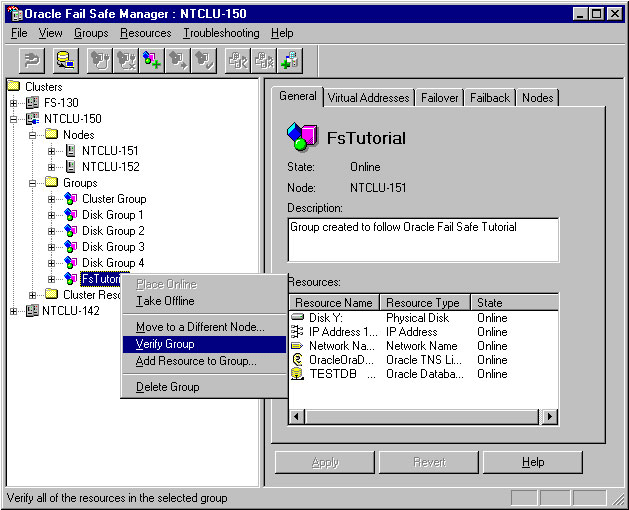Click into the Description text field

pyautogui.click(x=423, y=240)
